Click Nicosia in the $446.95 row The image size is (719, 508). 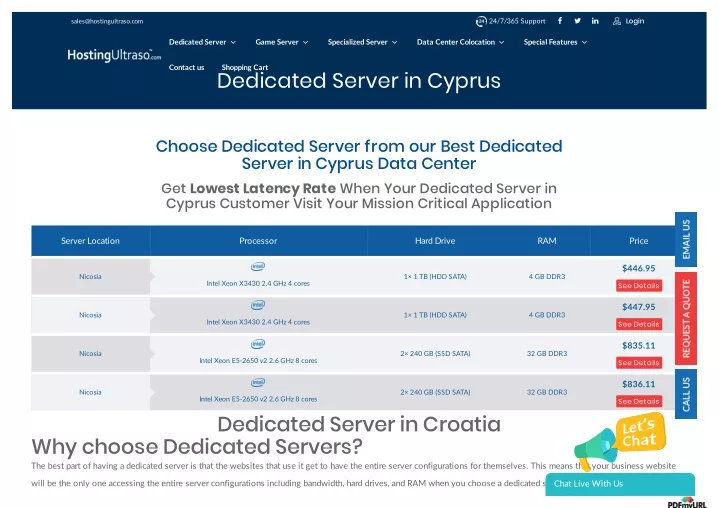(x=90, y=276)
